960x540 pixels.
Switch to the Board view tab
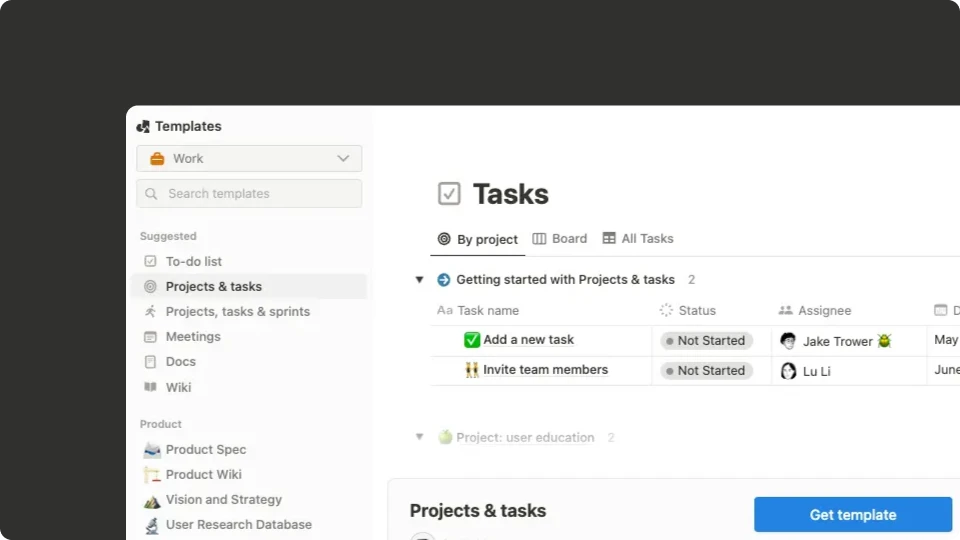560,239
